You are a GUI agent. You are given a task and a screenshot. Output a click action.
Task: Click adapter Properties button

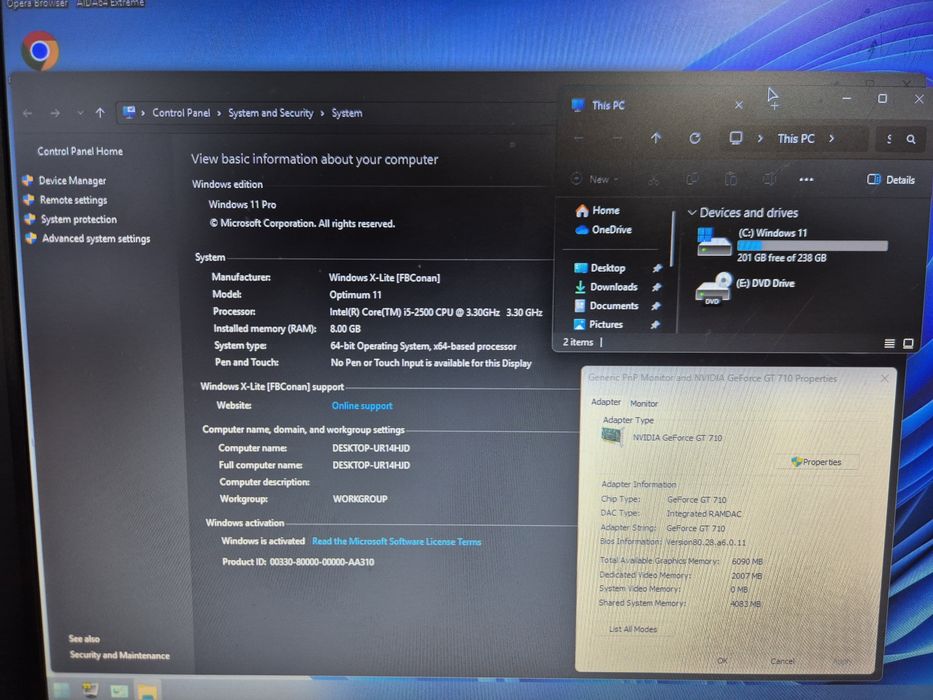[x=816, y=462]
